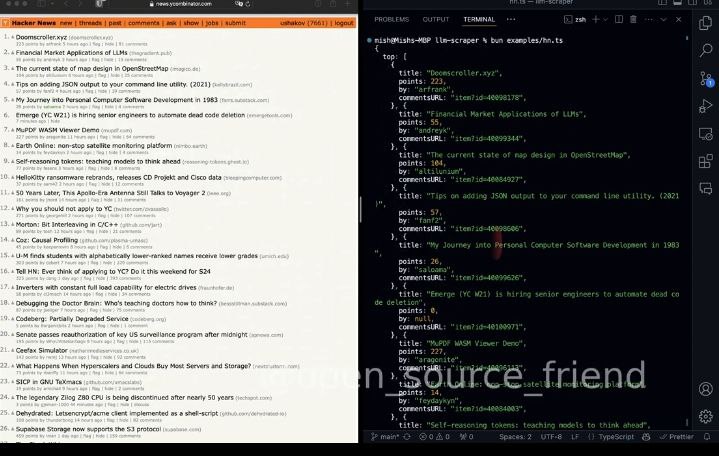Open 'jobs' in Hacker News header

coord(212,23)
